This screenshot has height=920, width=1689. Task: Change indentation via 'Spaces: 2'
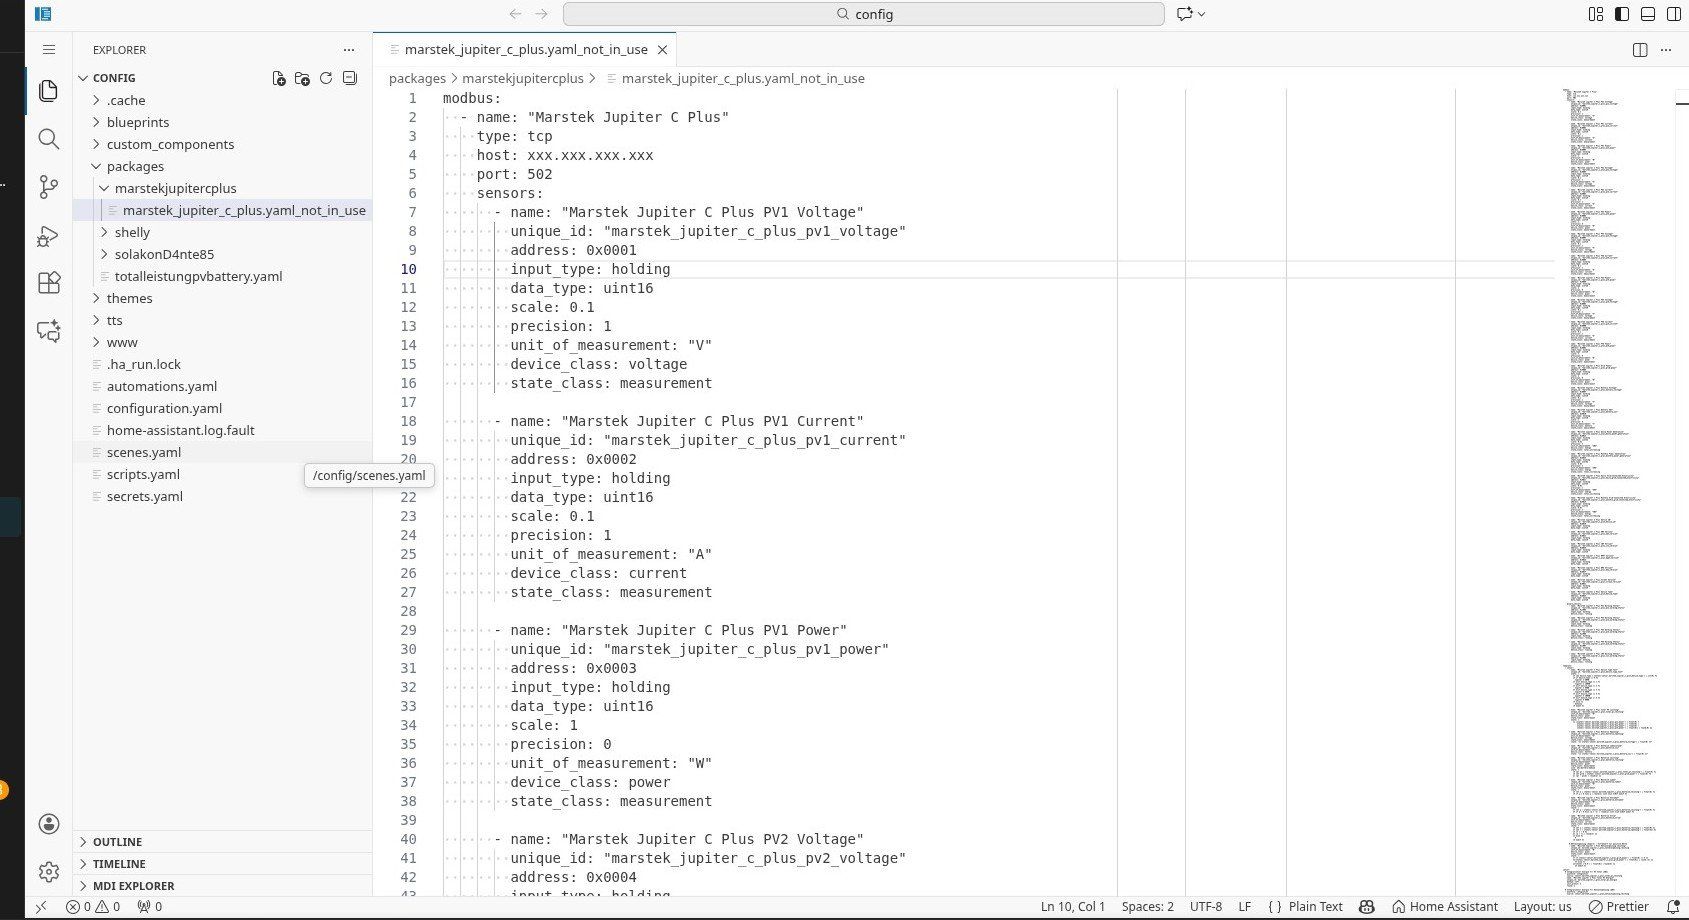pyautogui.click(x=1148, y=907)
